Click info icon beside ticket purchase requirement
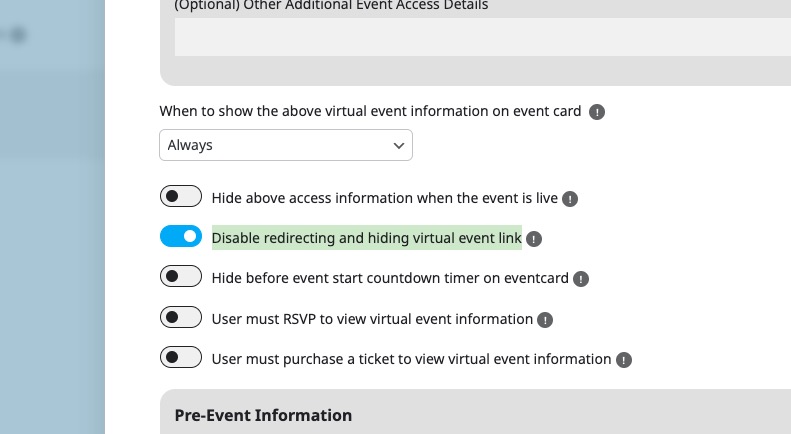Viewport: 791px width, 434px height. pos(624,360)
